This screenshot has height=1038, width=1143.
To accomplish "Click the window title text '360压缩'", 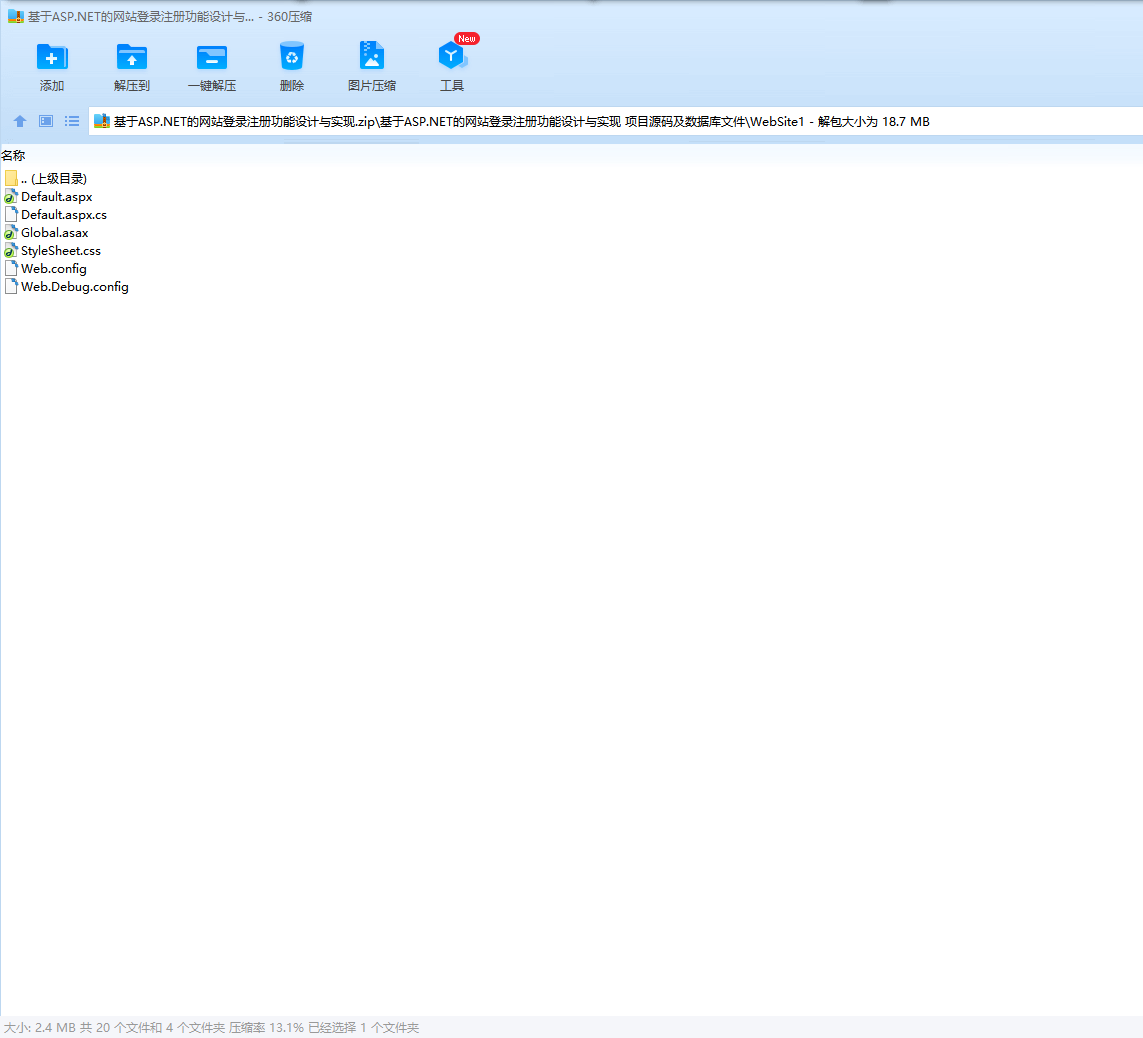I will click(x=289, y=16).
